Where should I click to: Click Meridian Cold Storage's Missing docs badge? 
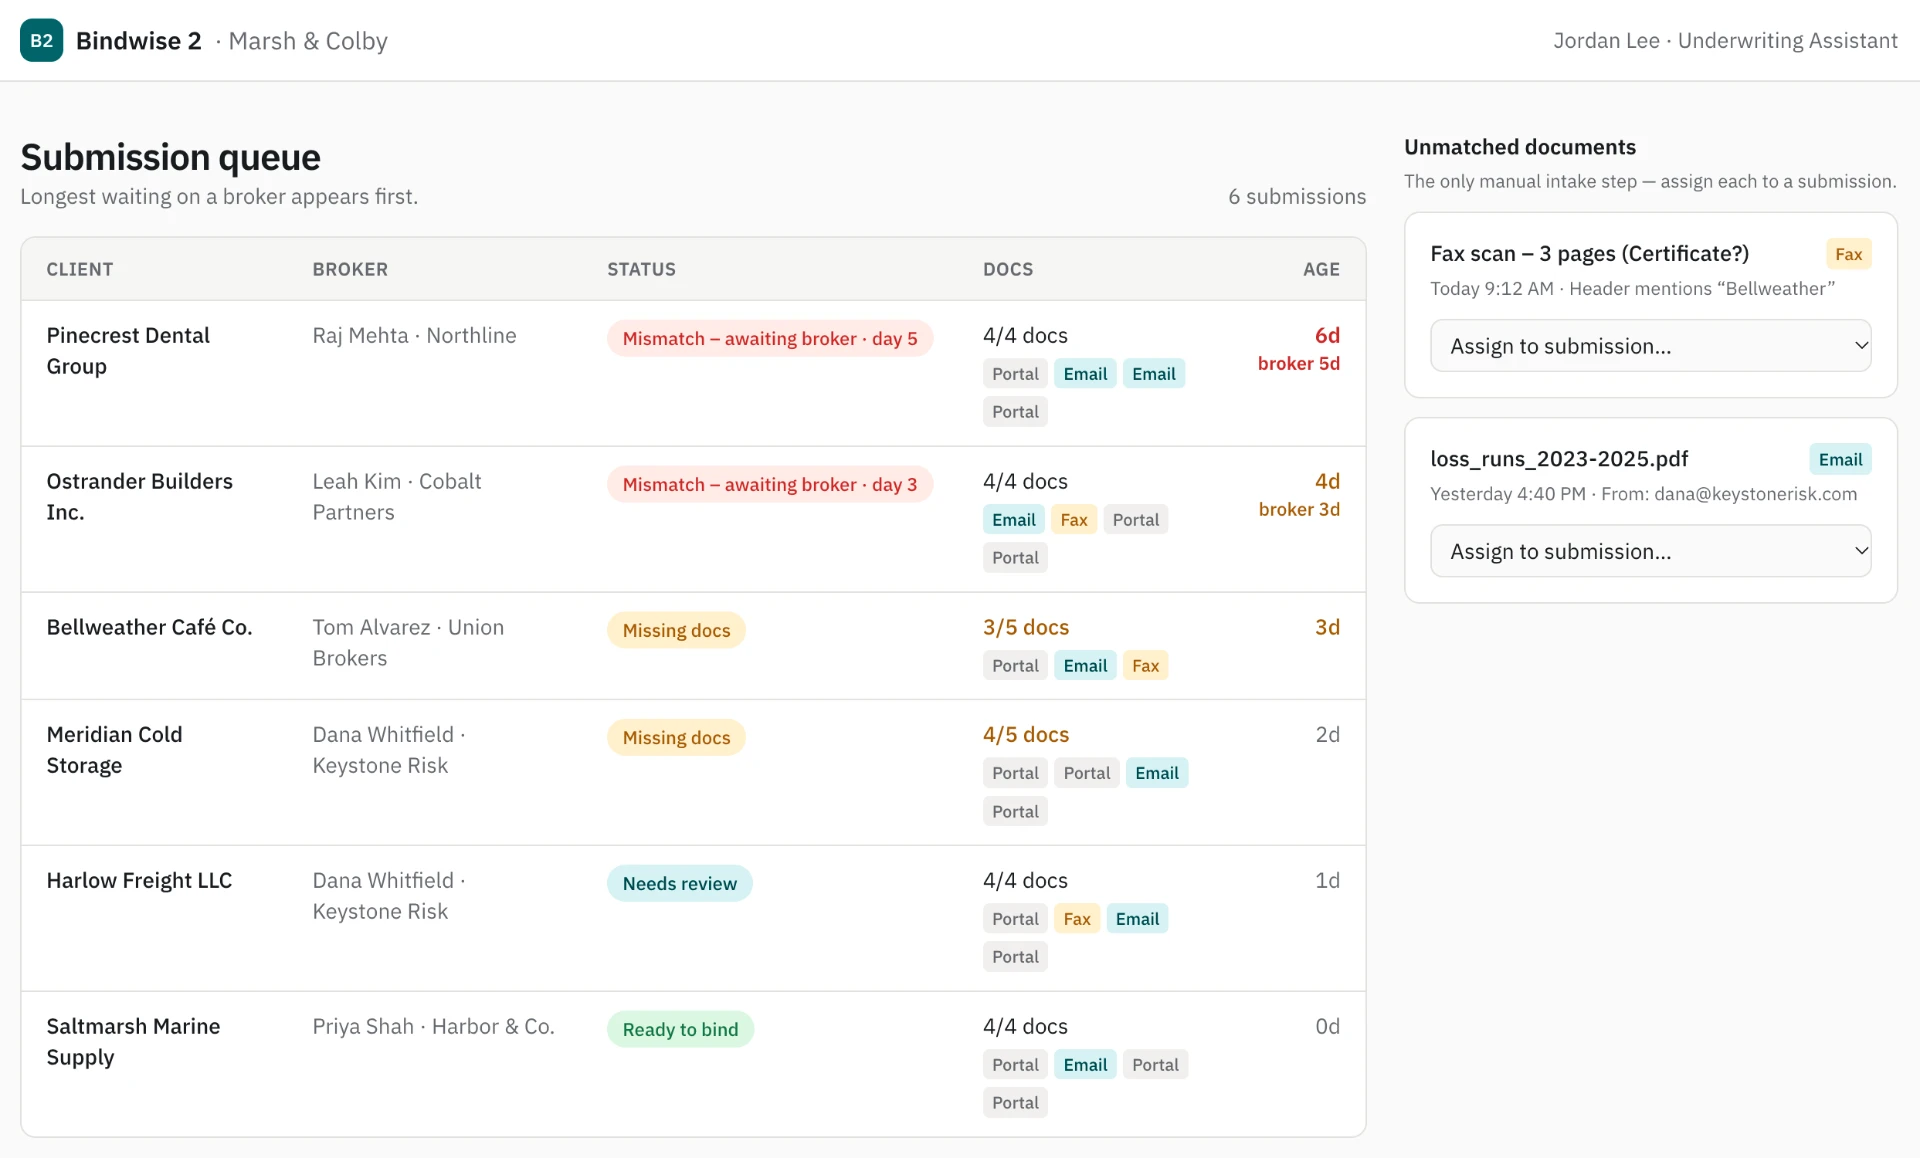point(676,738)
